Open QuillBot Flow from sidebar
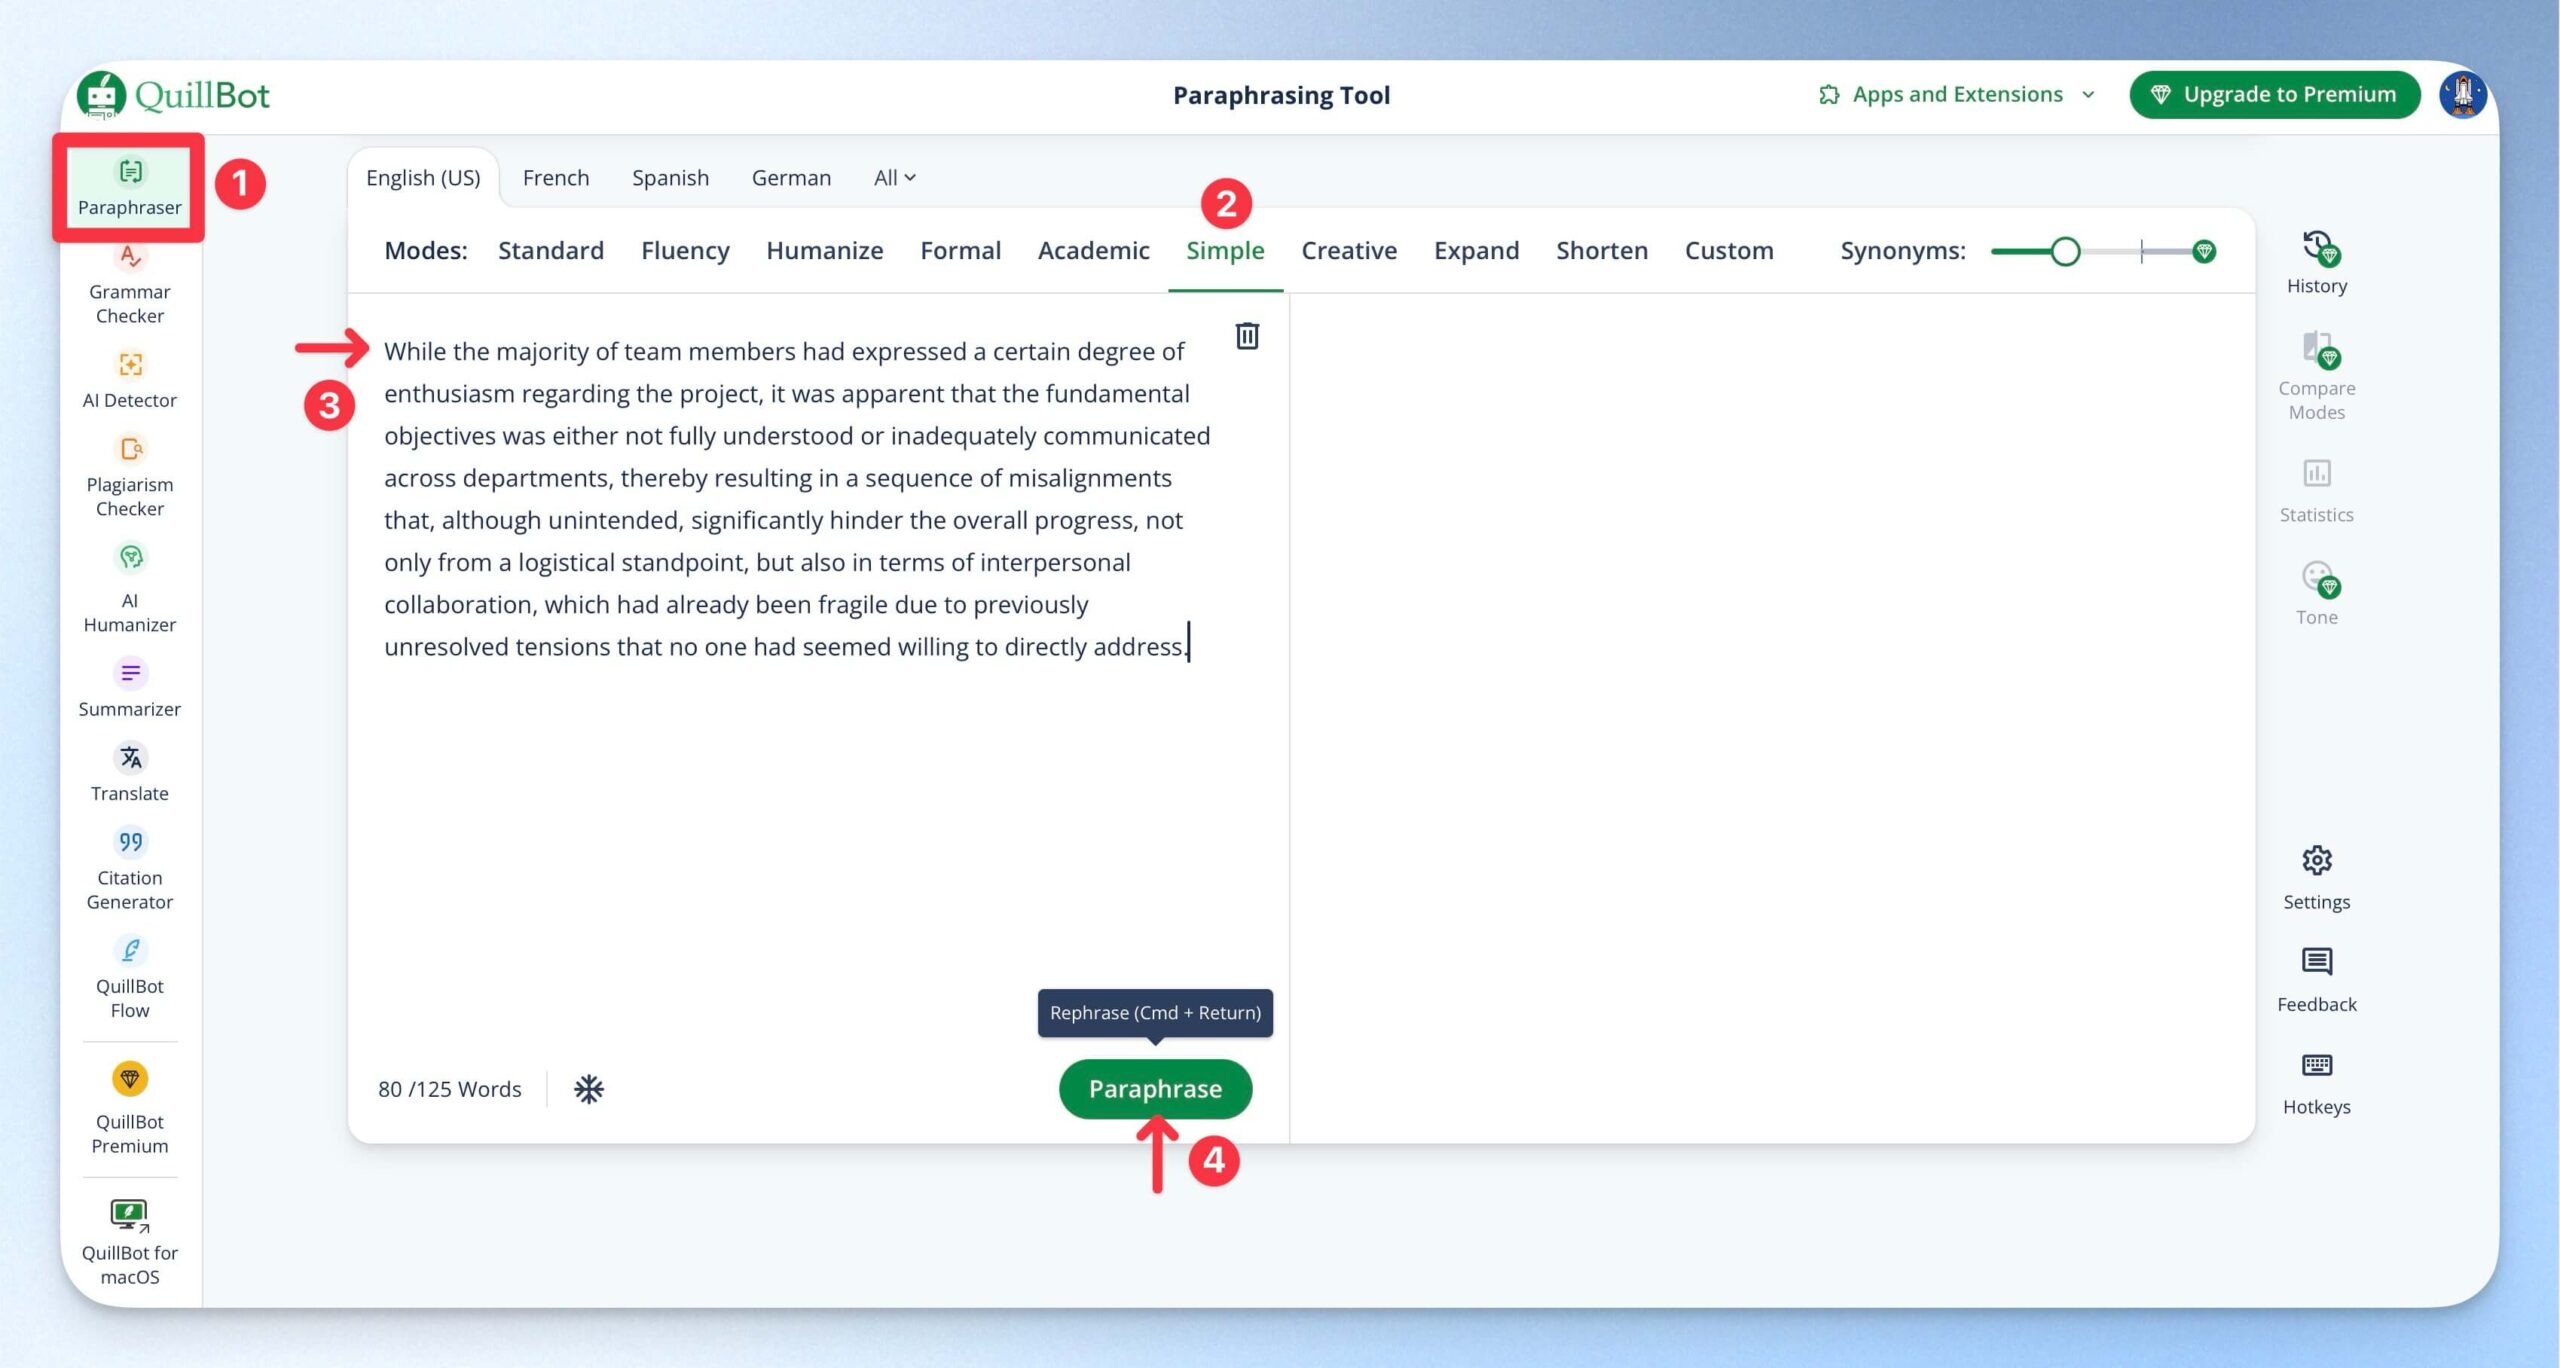The image size is (2560, 1368). (129, 978)
